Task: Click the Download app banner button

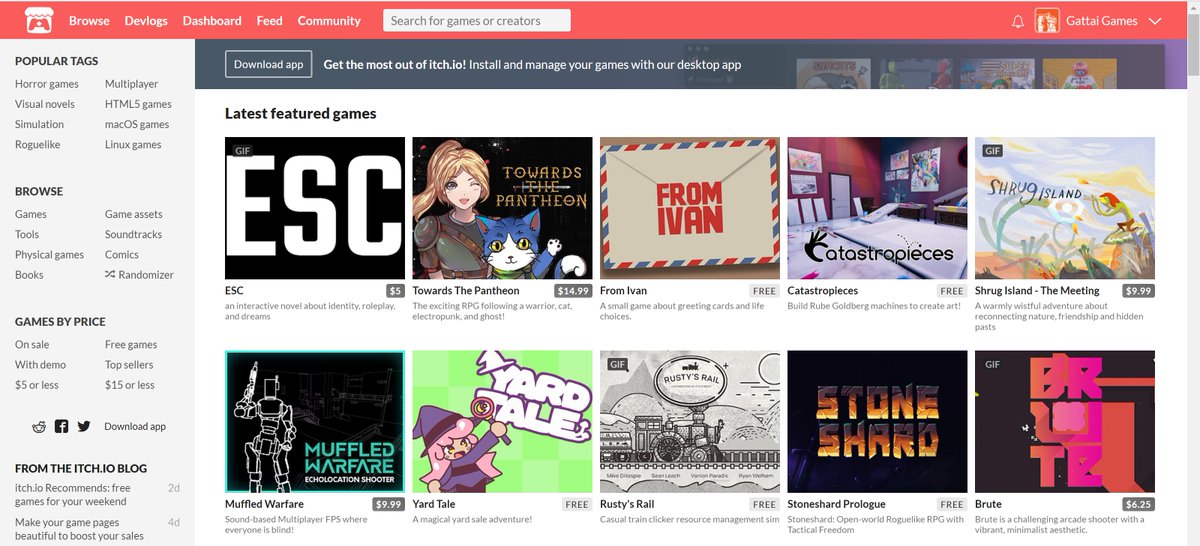Action: (x=268, y=64)
